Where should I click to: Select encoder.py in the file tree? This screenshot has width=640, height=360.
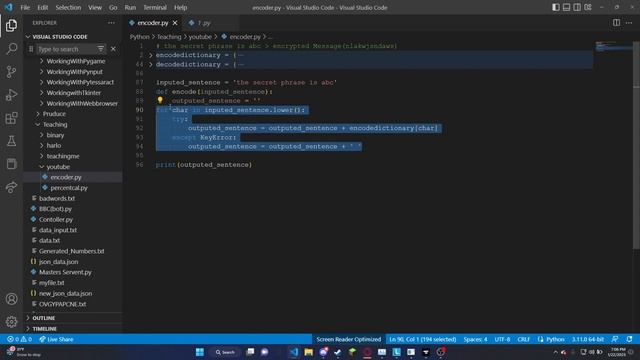tap(66, 177)
